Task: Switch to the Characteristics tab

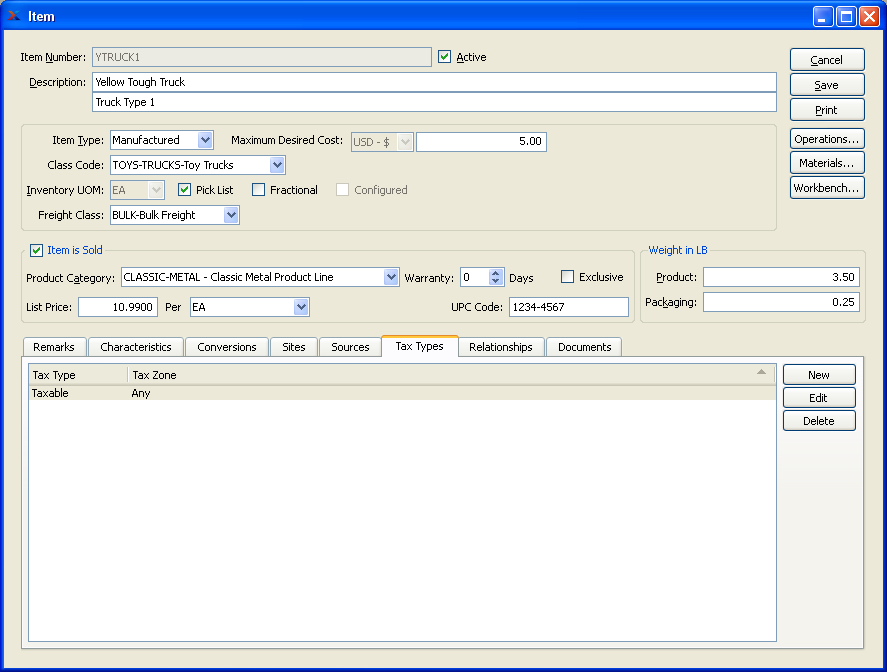Action: tap(136, 347)
